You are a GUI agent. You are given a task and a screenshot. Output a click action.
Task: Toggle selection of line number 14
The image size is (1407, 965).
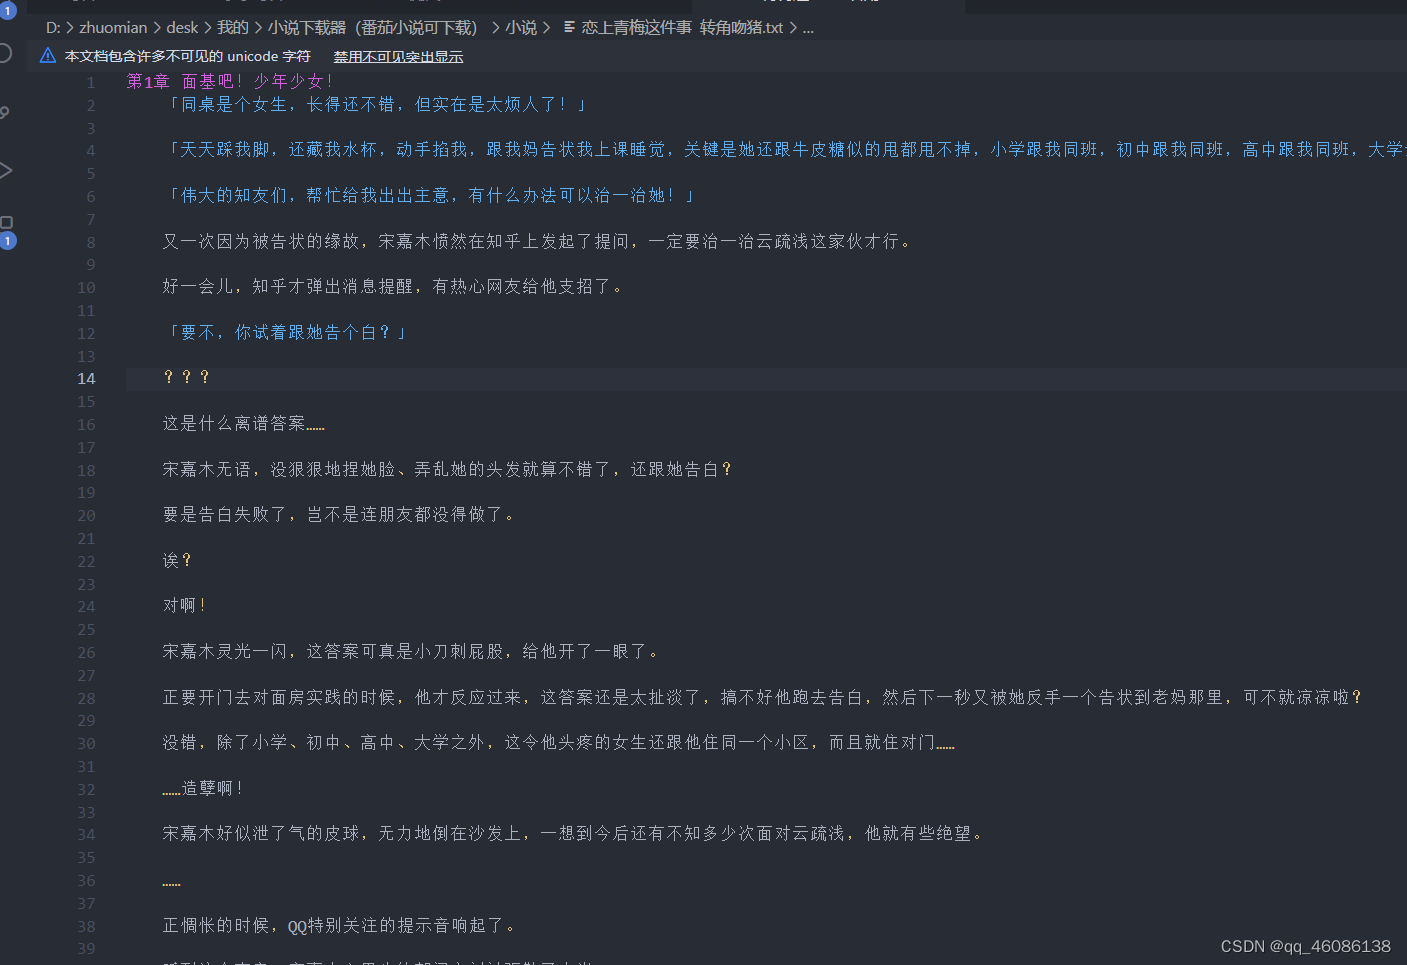(x=86, y=378)
